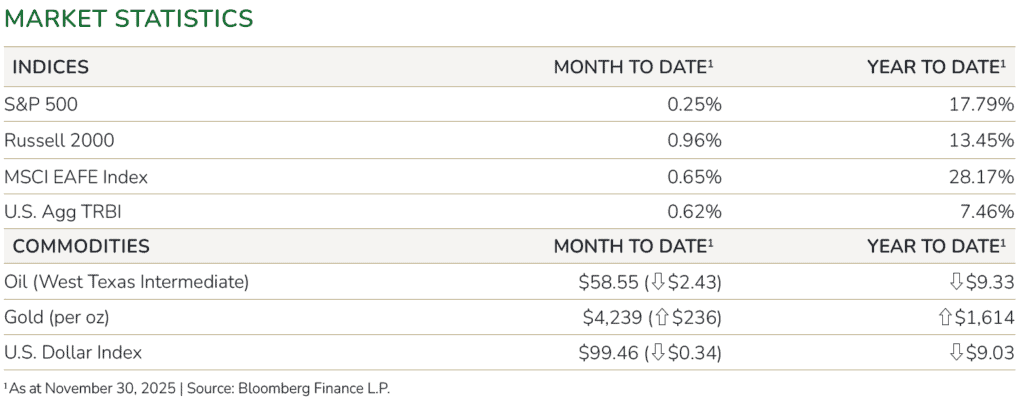Click the indices MONTH TO DATE header

click(x=634, y=67)
